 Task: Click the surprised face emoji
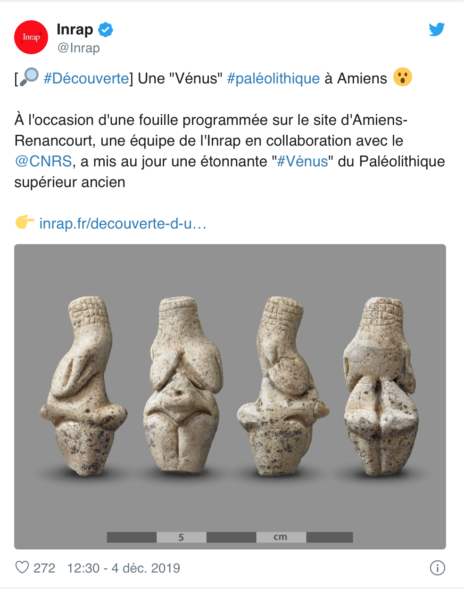click(403, 77)
